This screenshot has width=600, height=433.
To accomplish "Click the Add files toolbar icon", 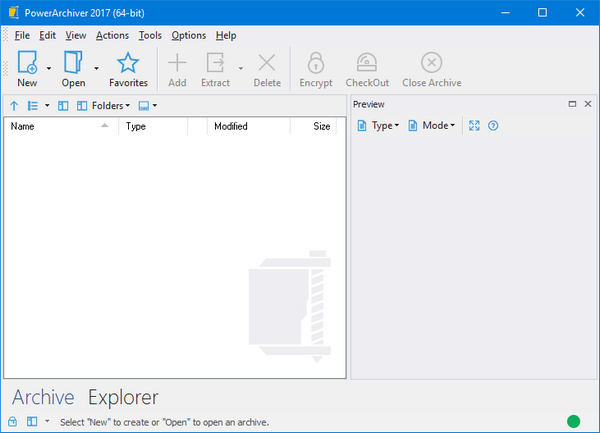I will (177, 63).
